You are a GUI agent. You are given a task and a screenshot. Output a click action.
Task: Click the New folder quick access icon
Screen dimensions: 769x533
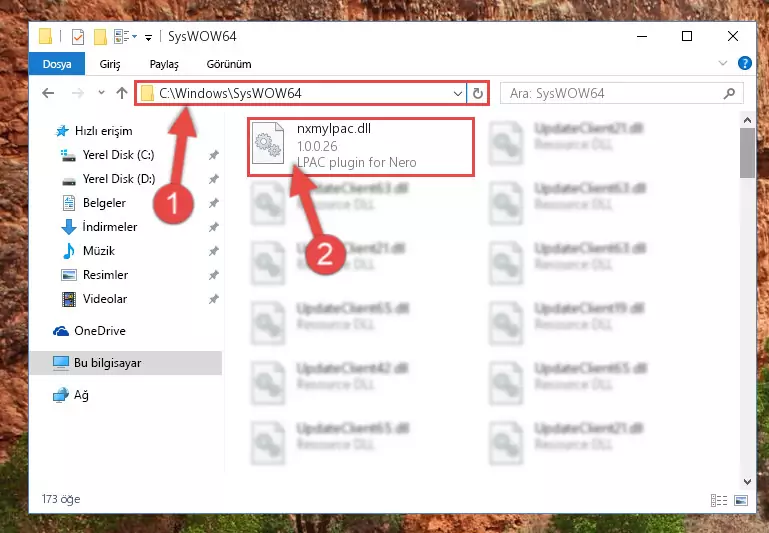point(100,37)
